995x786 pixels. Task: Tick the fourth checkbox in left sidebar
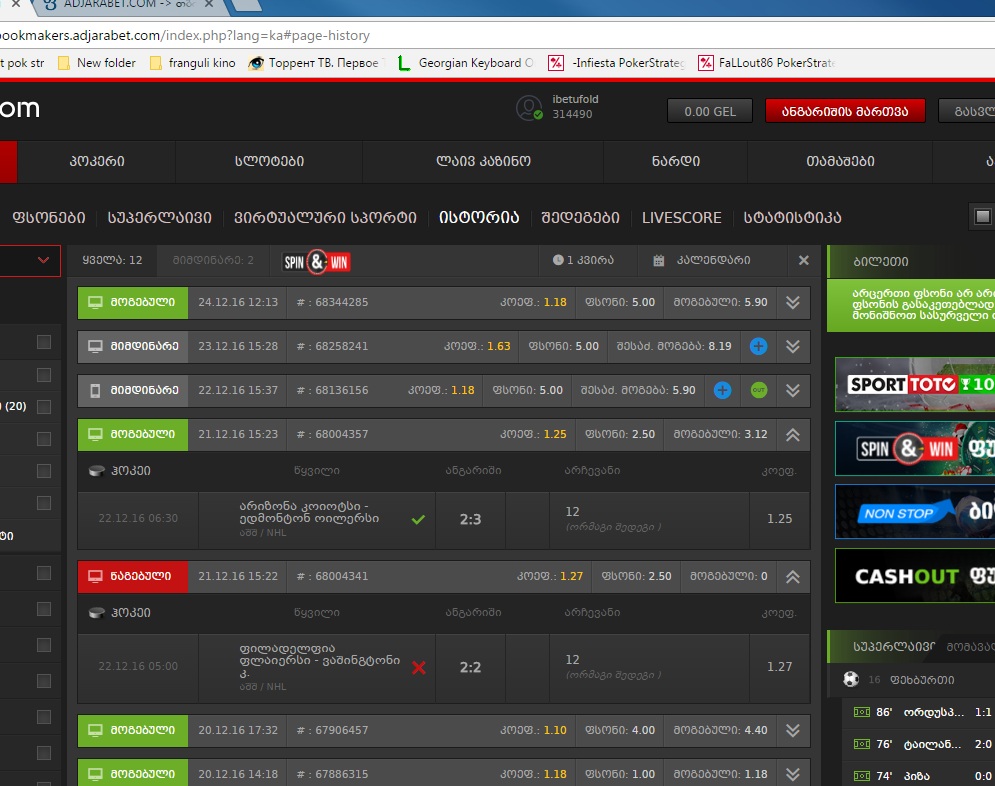tap(44, 439)
